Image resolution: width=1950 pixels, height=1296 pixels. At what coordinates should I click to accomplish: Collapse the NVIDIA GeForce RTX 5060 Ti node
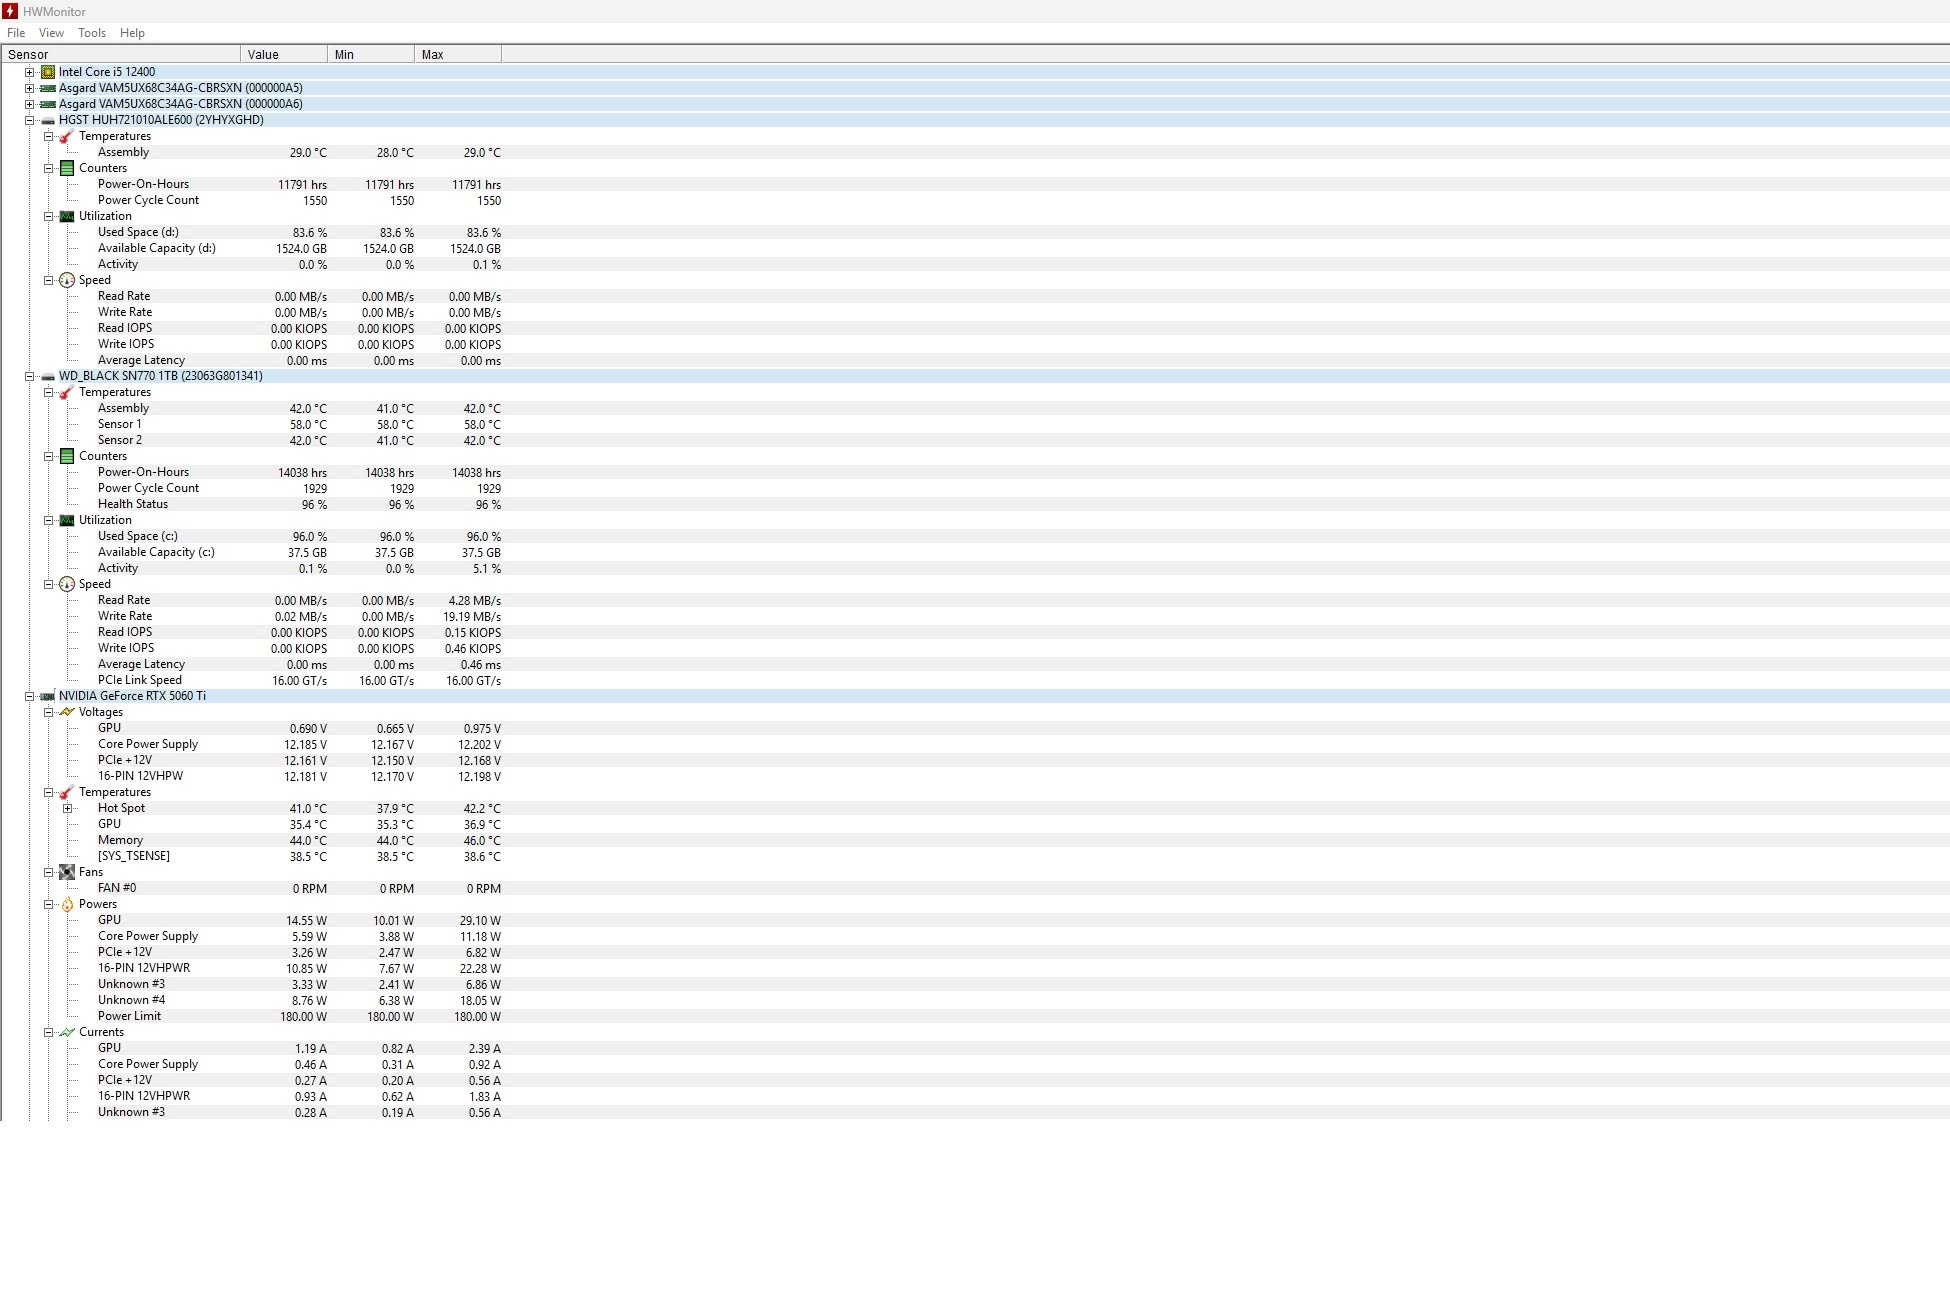pyautogui.click(x=30, y=696)
